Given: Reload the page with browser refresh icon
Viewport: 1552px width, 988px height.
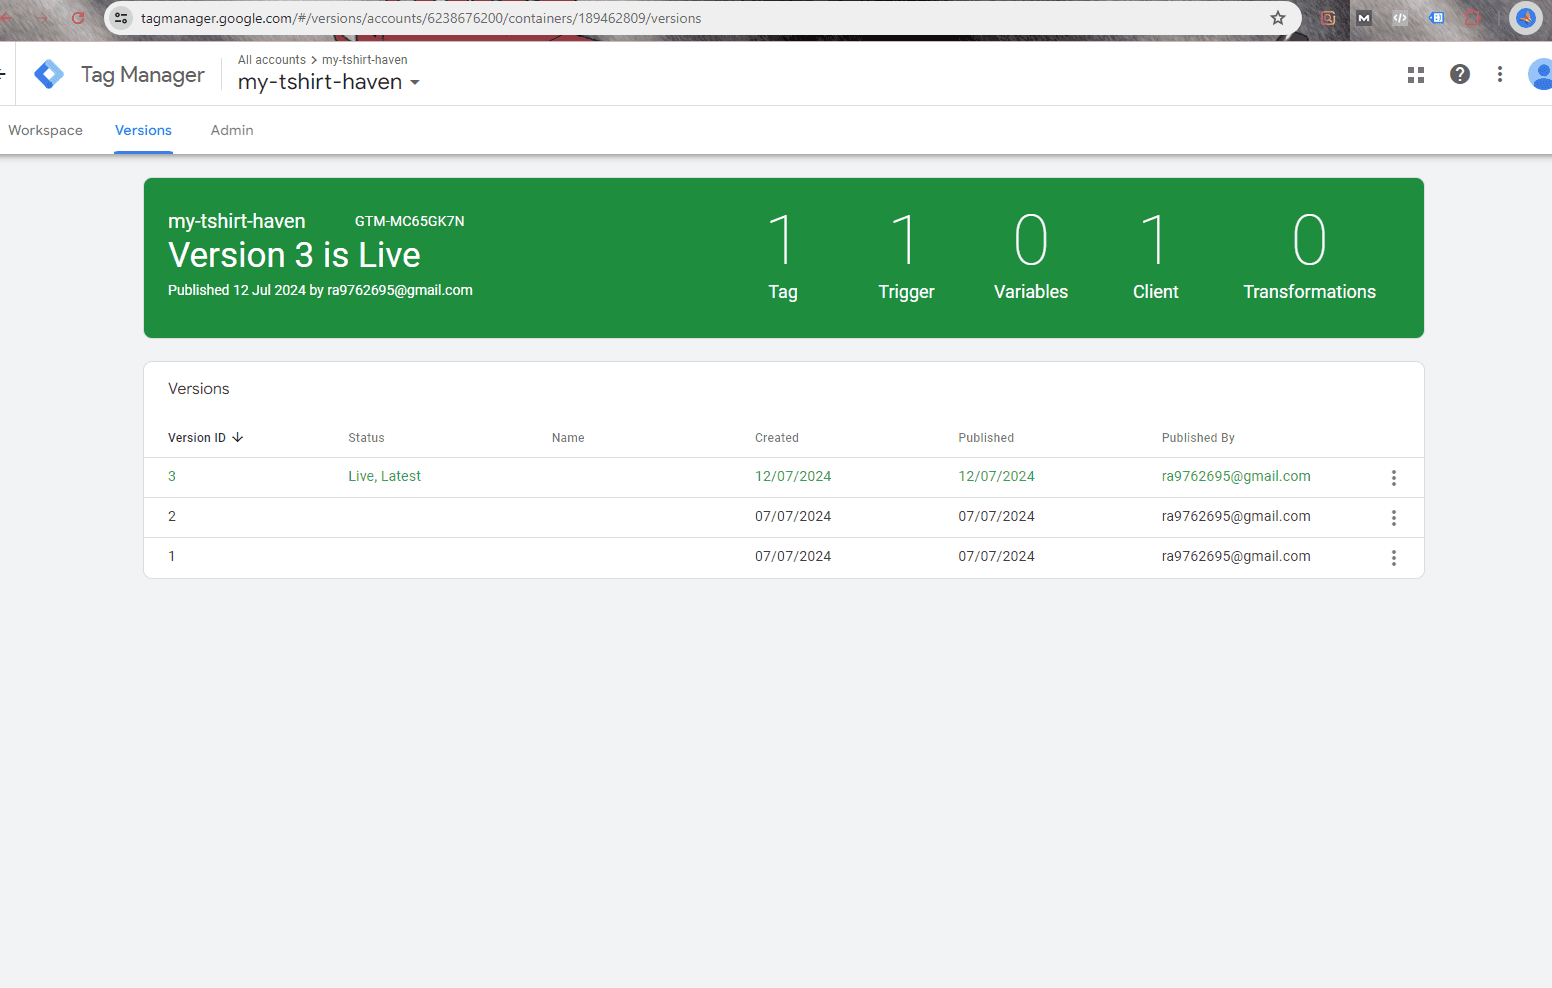Looking at the screenshot, I should pyautogui.click(x=78, y=18).
